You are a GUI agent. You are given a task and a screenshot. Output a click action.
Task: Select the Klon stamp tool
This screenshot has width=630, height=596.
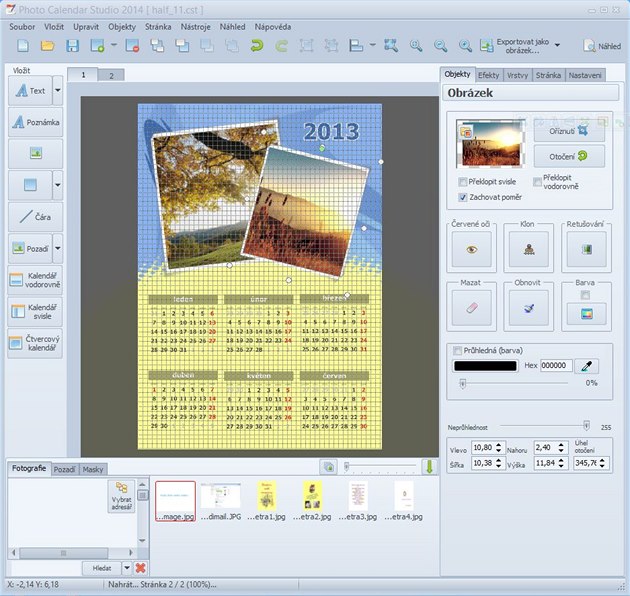529,250
